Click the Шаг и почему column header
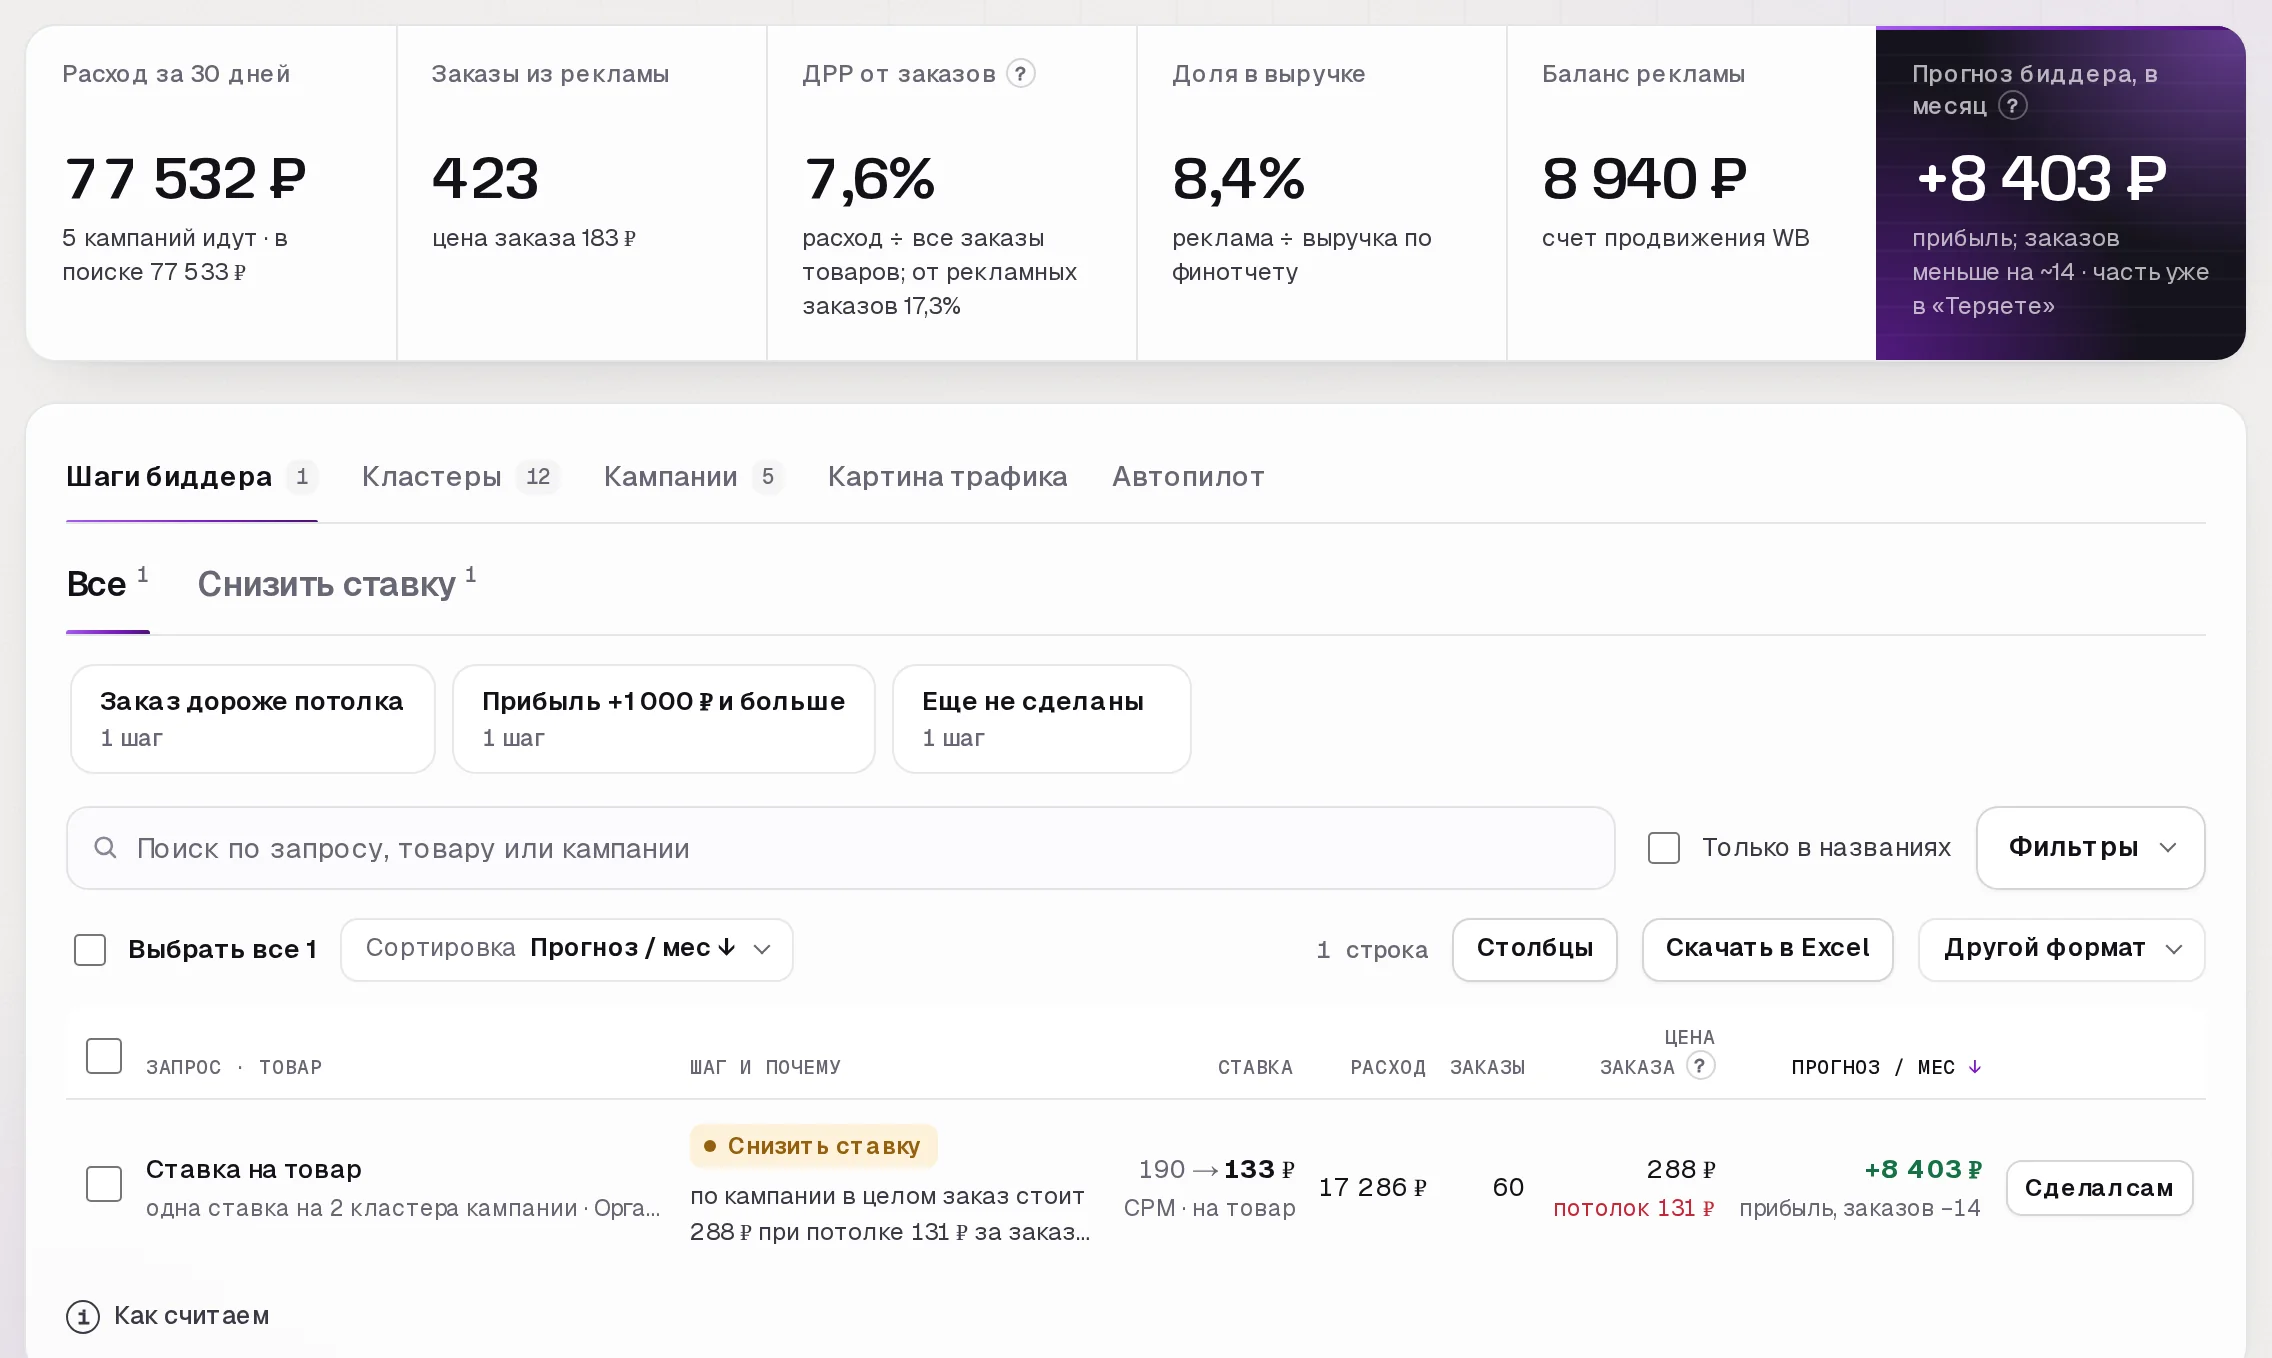The width and height of the screenshot is (2272, 1358). click(x=765, y=1067)
